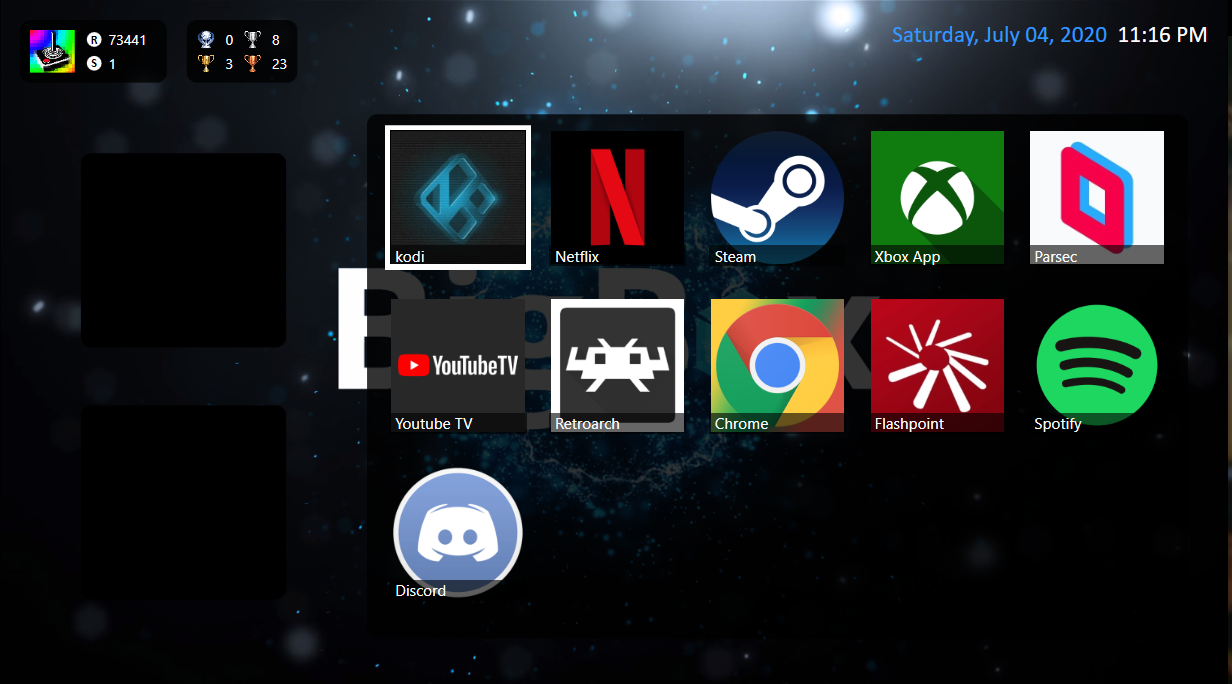Click the 11:16 PM clock
Viewport: 1232px width, 684px height.
point(1162,35)
